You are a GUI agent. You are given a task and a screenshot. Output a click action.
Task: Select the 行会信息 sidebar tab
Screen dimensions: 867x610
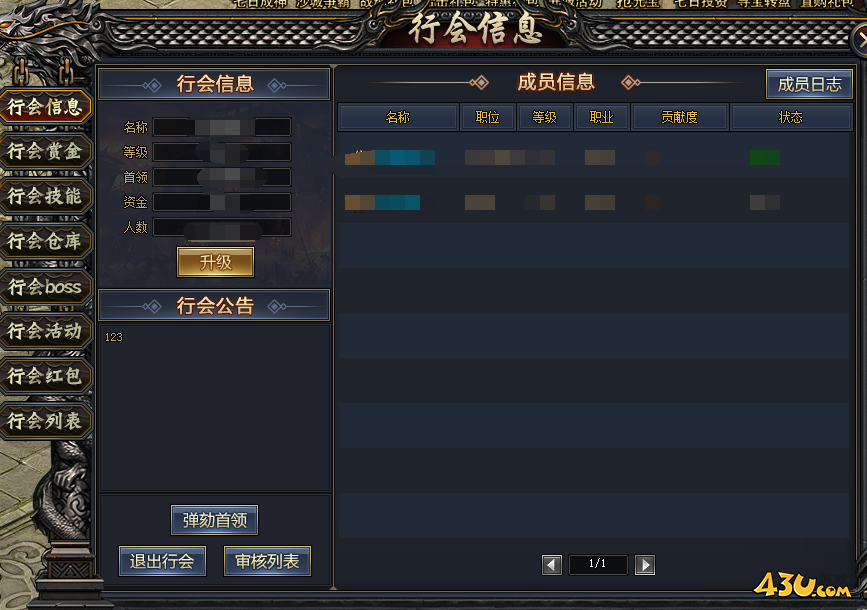tap(46, 106)
